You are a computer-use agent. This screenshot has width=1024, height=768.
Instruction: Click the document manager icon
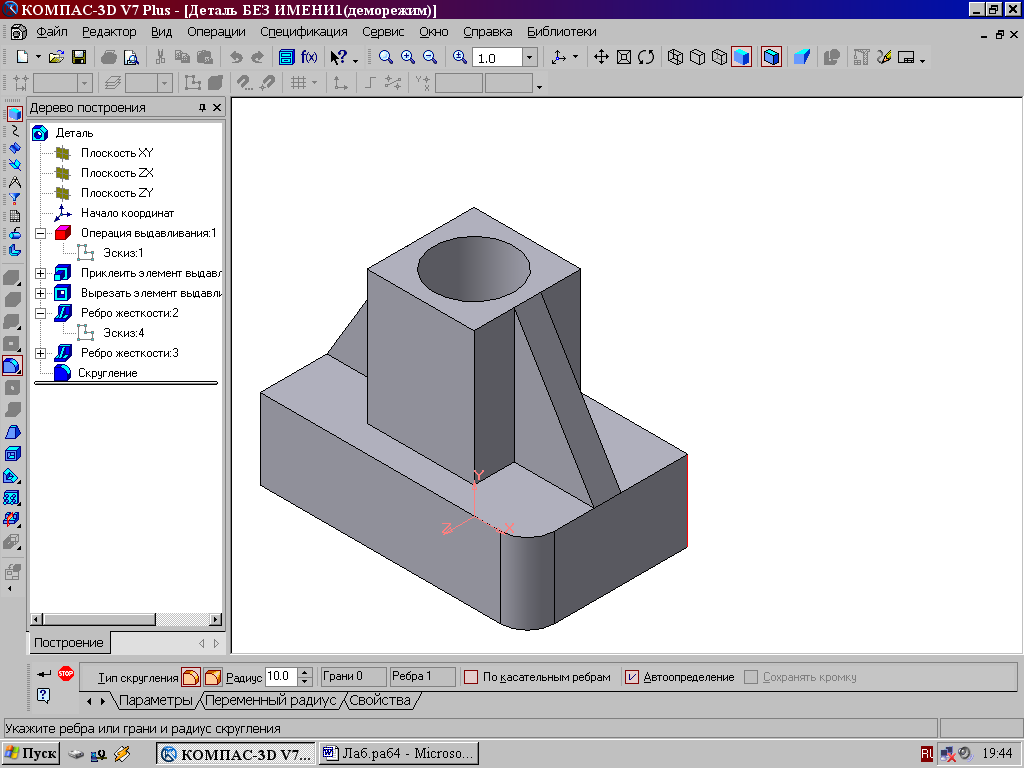click(287, 57)
